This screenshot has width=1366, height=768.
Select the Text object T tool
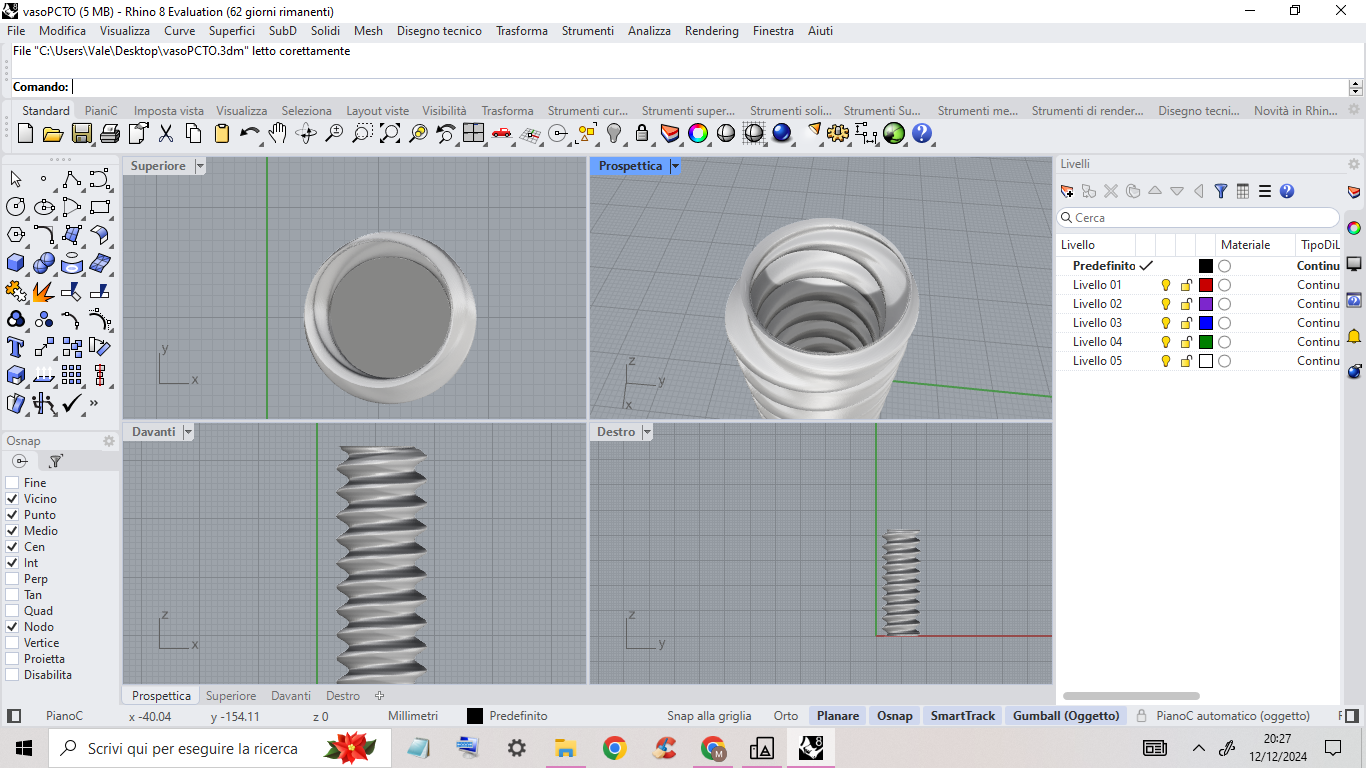click(x=16, y=347)
